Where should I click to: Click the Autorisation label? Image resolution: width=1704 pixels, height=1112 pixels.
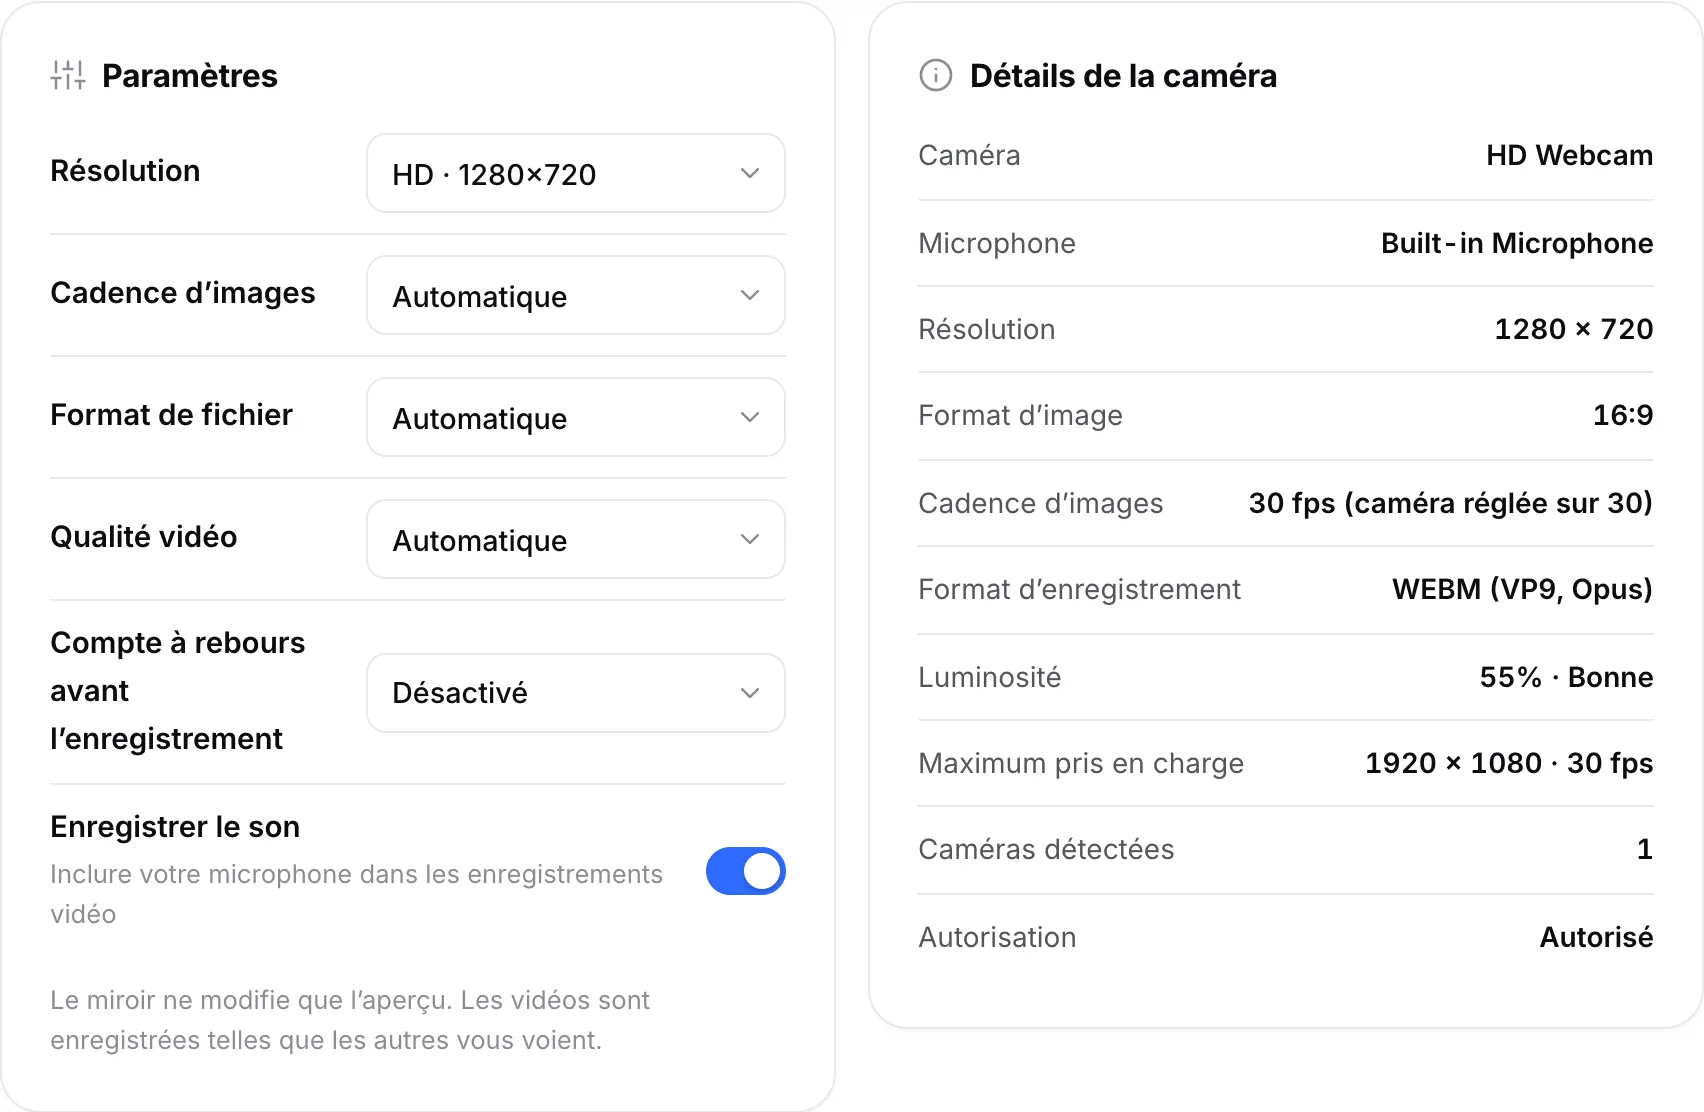[997, 937]
